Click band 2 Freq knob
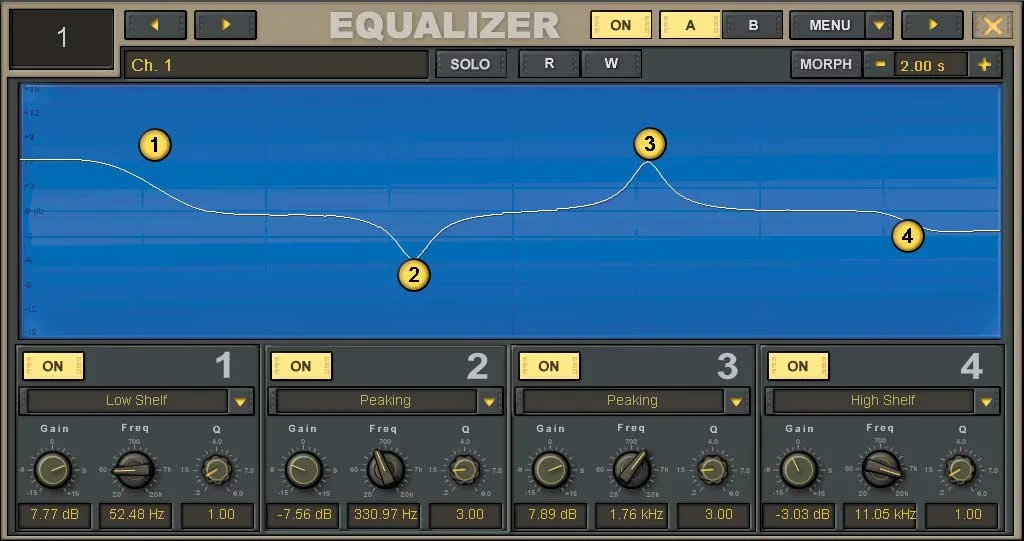The width and height of the screenshot is (1024, 541). pos(385,470)
